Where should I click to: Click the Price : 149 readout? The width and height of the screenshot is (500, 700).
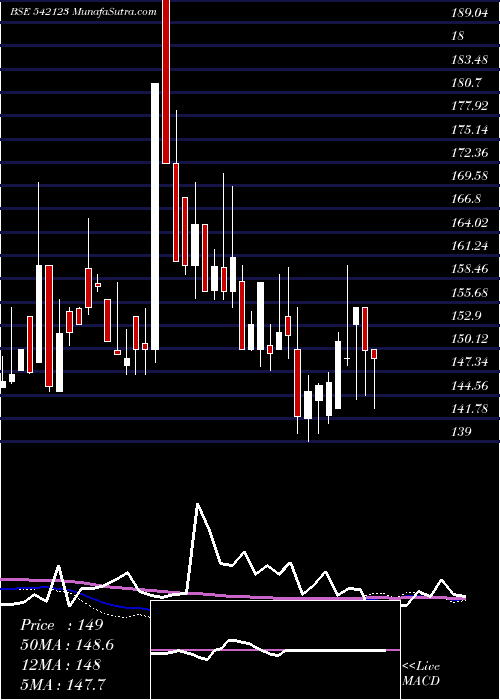(x=62, y=625)
